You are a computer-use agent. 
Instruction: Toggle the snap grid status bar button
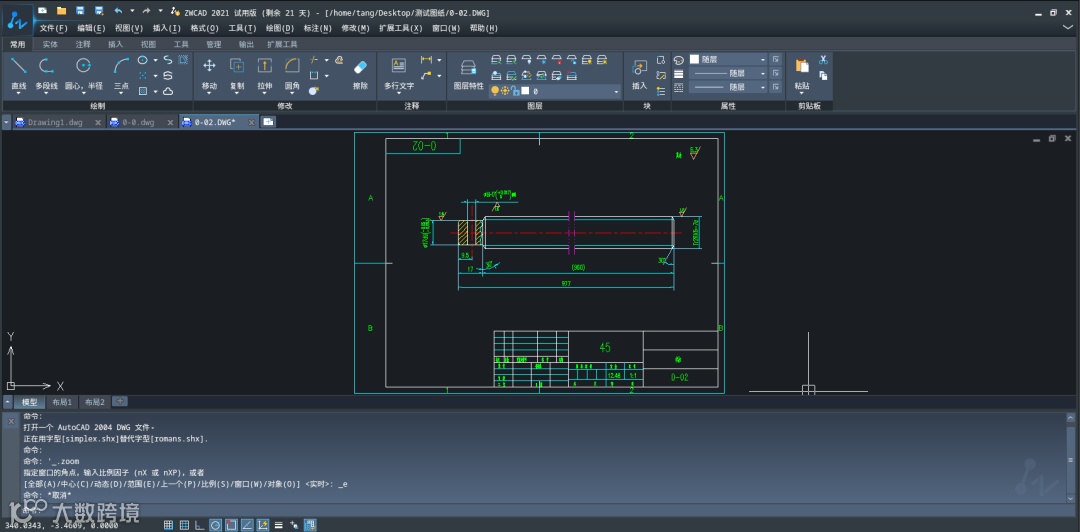(x=168, y=524)
